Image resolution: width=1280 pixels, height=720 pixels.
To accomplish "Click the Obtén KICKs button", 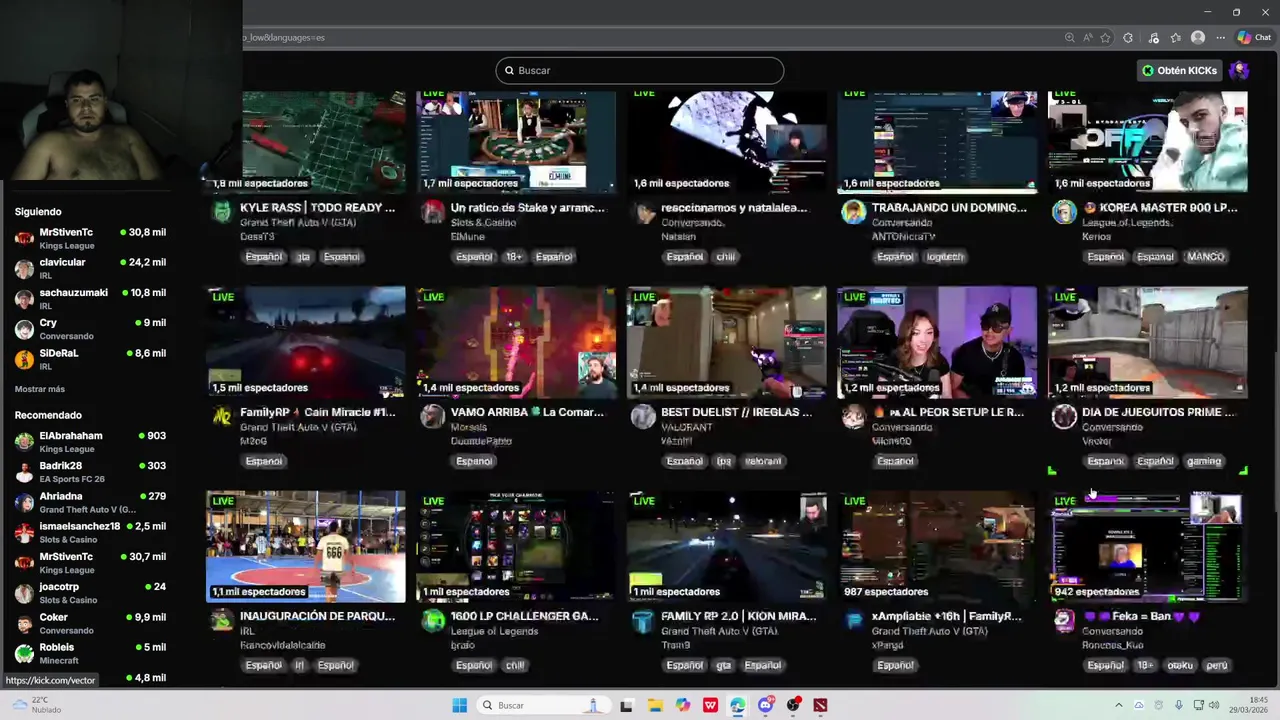I will click(1180, 70).
